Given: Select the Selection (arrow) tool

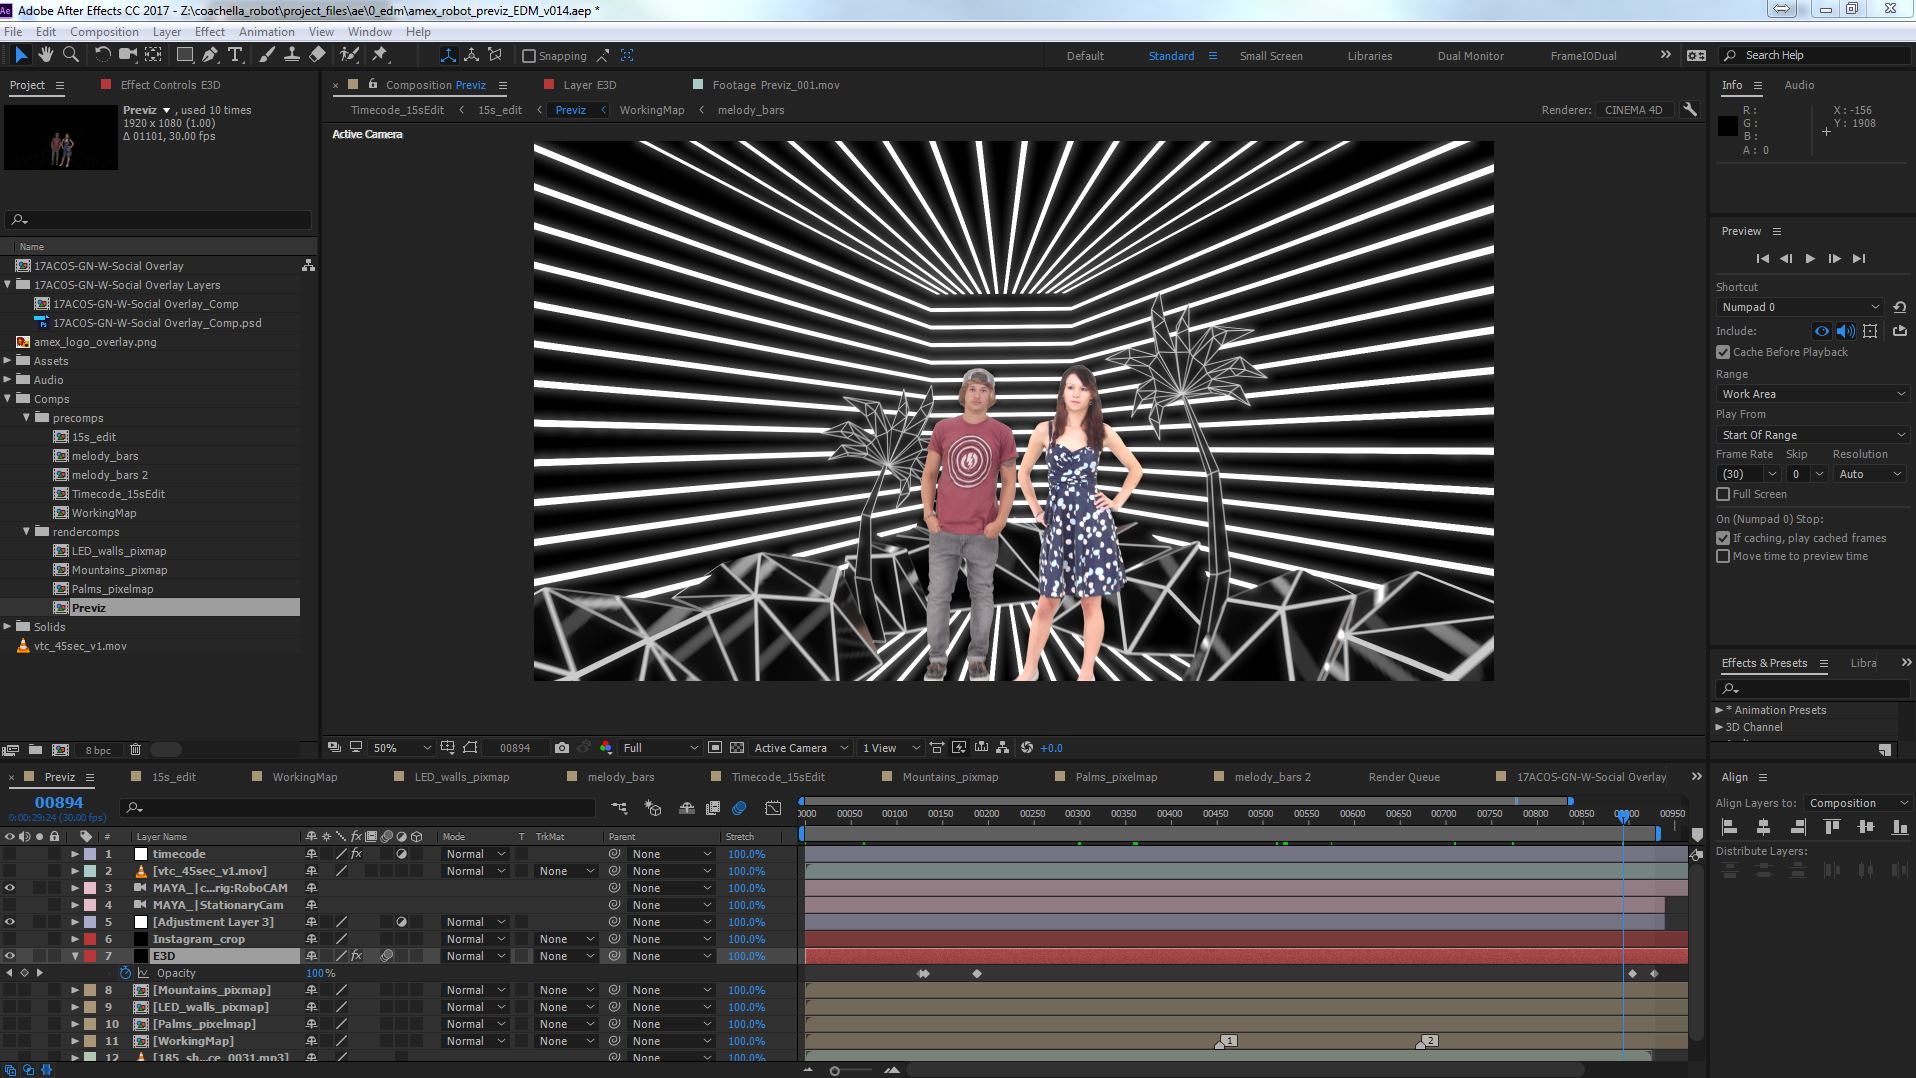Looking at the screenshot, I should [x=20, y=55].
